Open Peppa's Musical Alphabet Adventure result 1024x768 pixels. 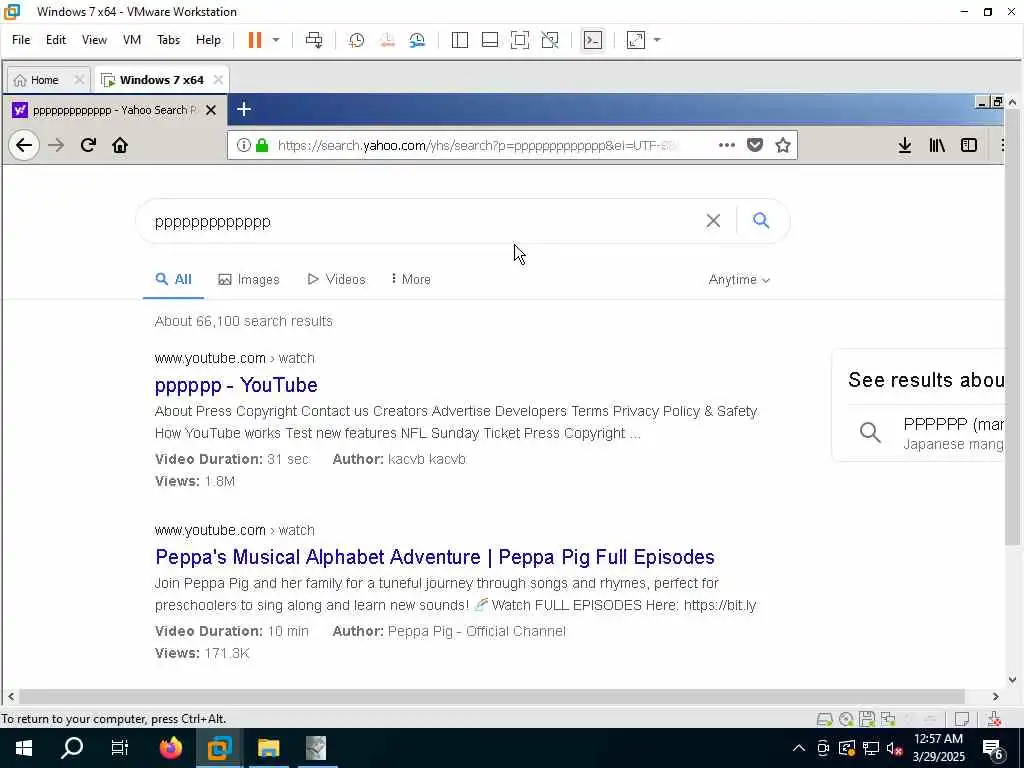pyautogui.click(x=435, y=557)
